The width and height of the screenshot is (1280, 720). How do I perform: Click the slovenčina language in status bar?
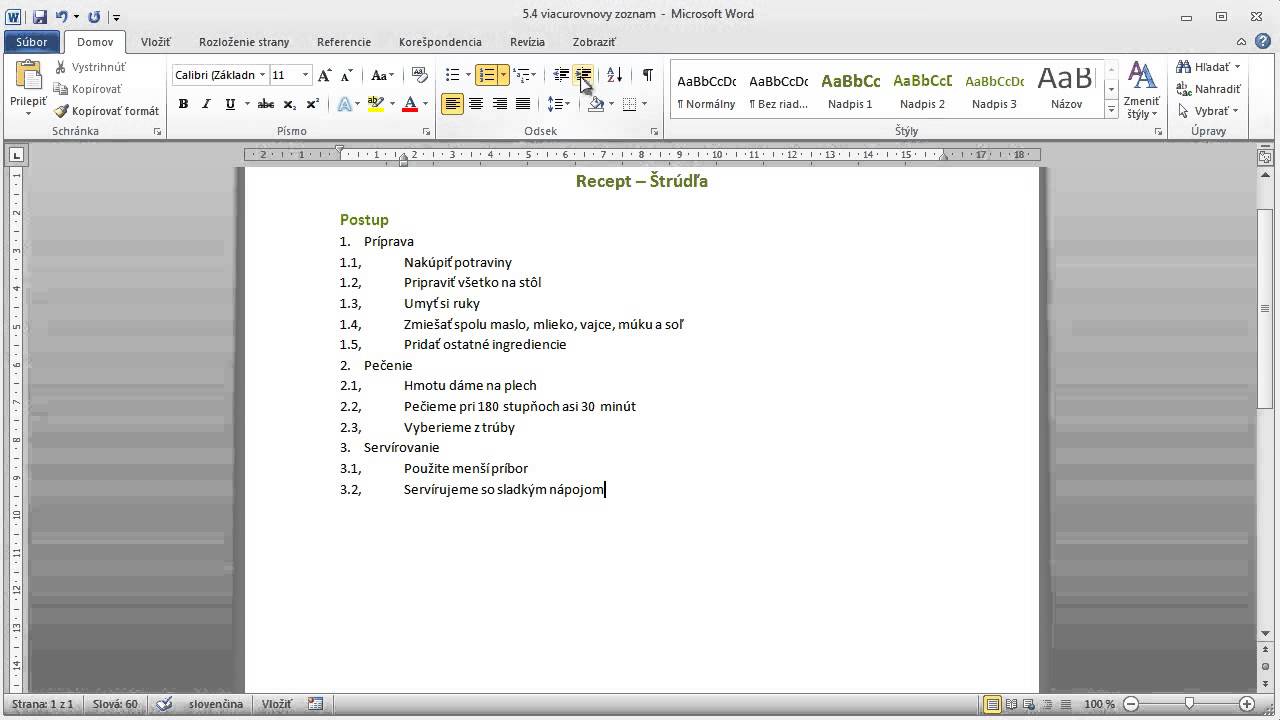click(x=216, y=704)
